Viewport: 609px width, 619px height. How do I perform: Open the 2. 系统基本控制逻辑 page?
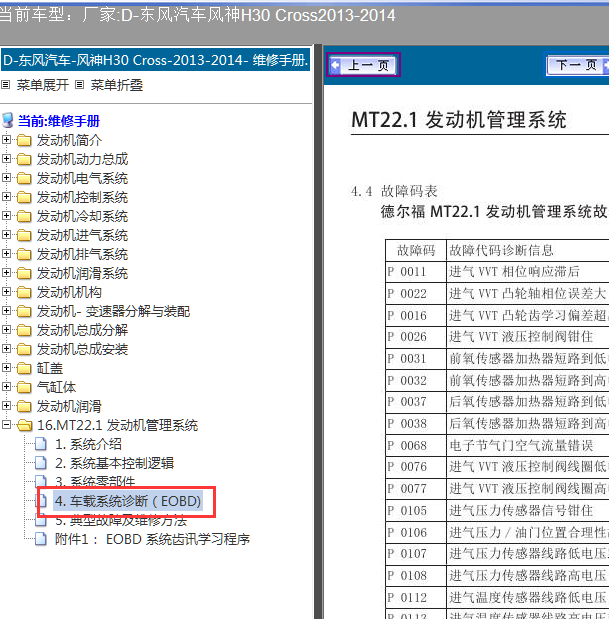114,463
